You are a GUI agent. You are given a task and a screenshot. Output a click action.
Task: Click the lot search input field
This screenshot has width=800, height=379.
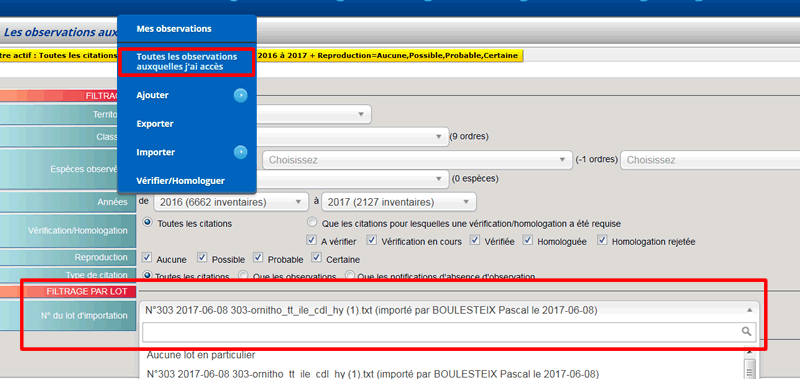click(441, 332)
